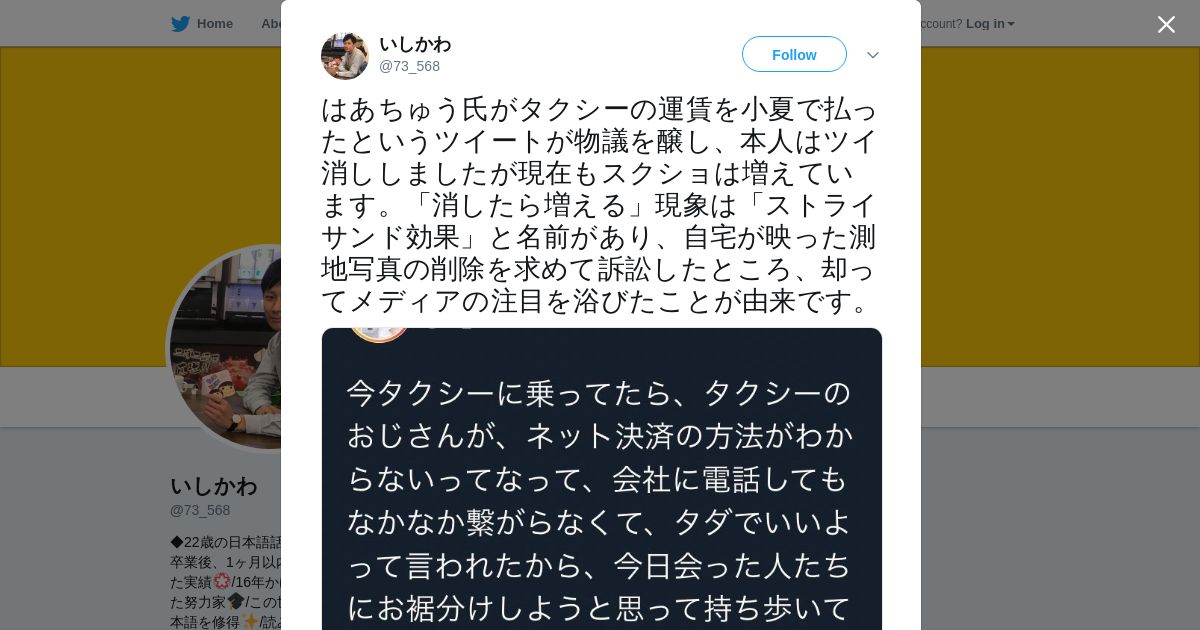Click the Twitter bird icon
Screen dimensions: 1200x630
pos(180,24)
